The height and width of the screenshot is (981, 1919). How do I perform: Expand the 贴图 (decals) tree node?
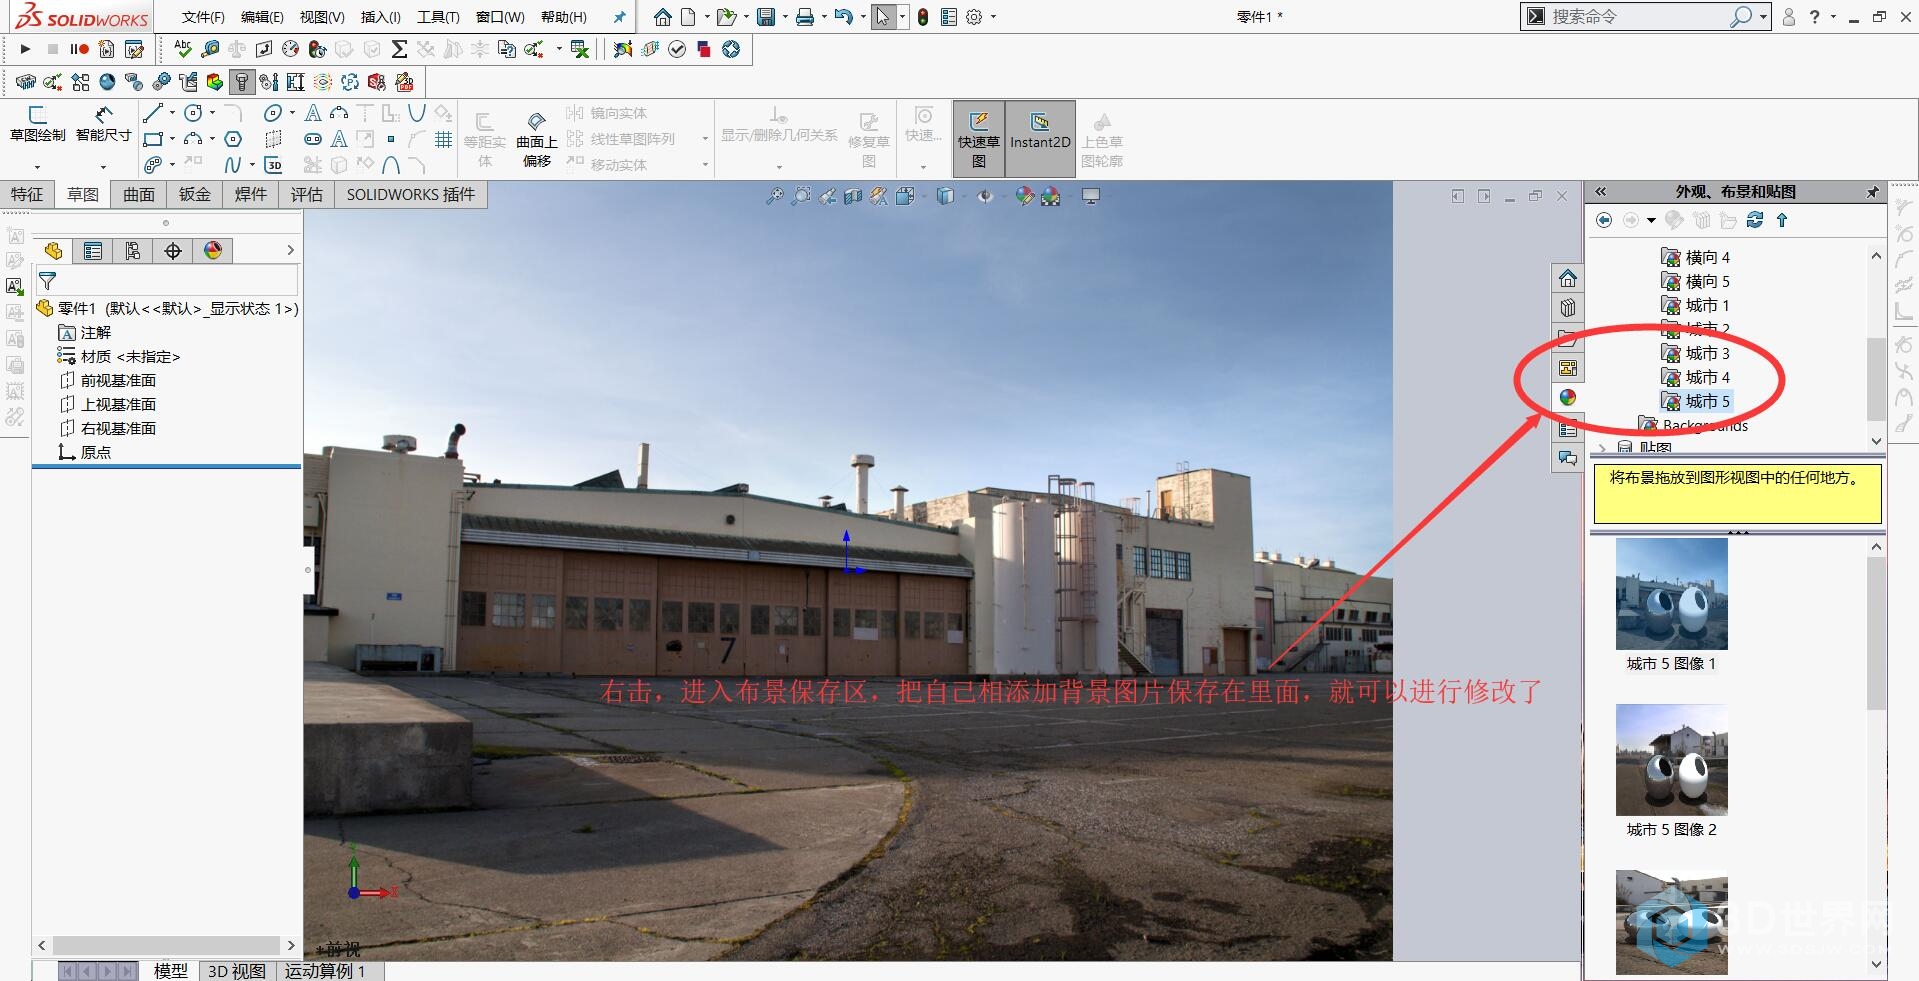[1603, 447]
